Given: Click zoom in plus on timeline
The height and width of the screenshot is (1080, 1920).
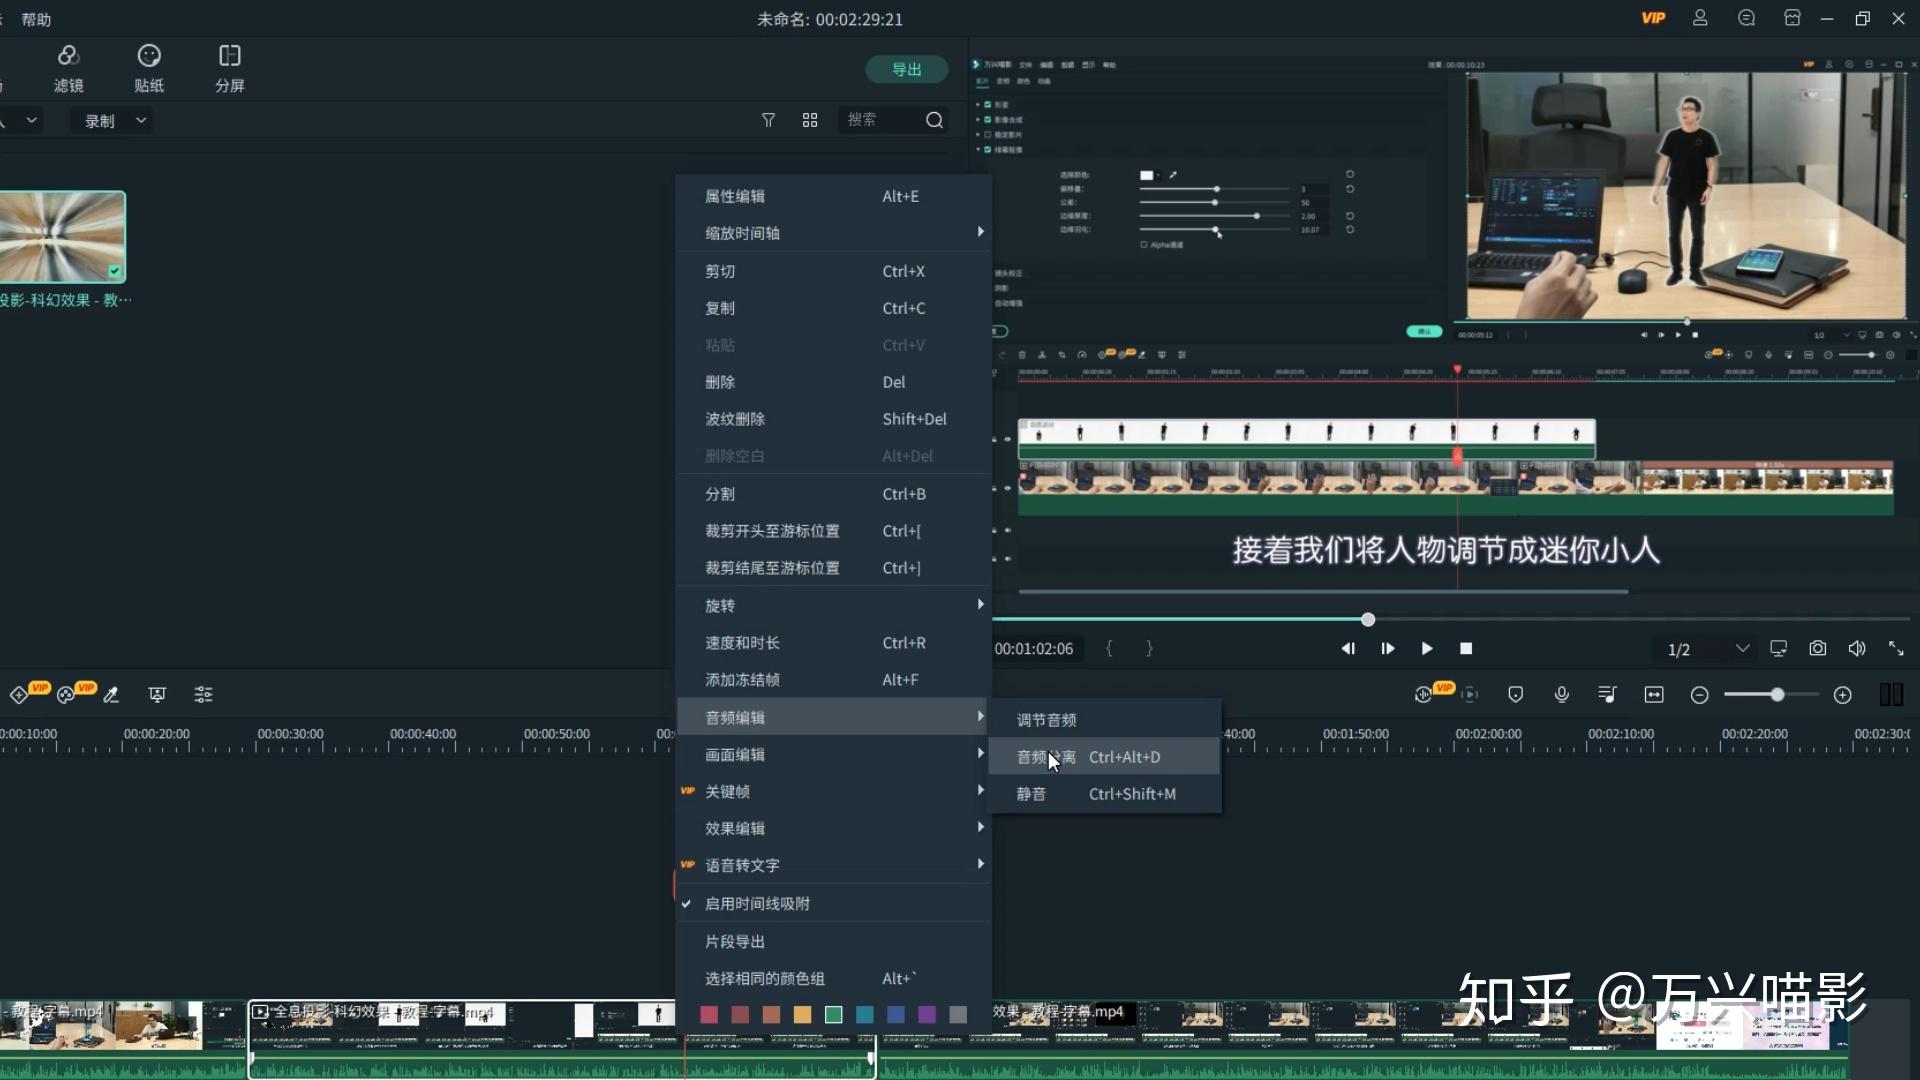Looking at the screenshot, I should coord(1842,695).
